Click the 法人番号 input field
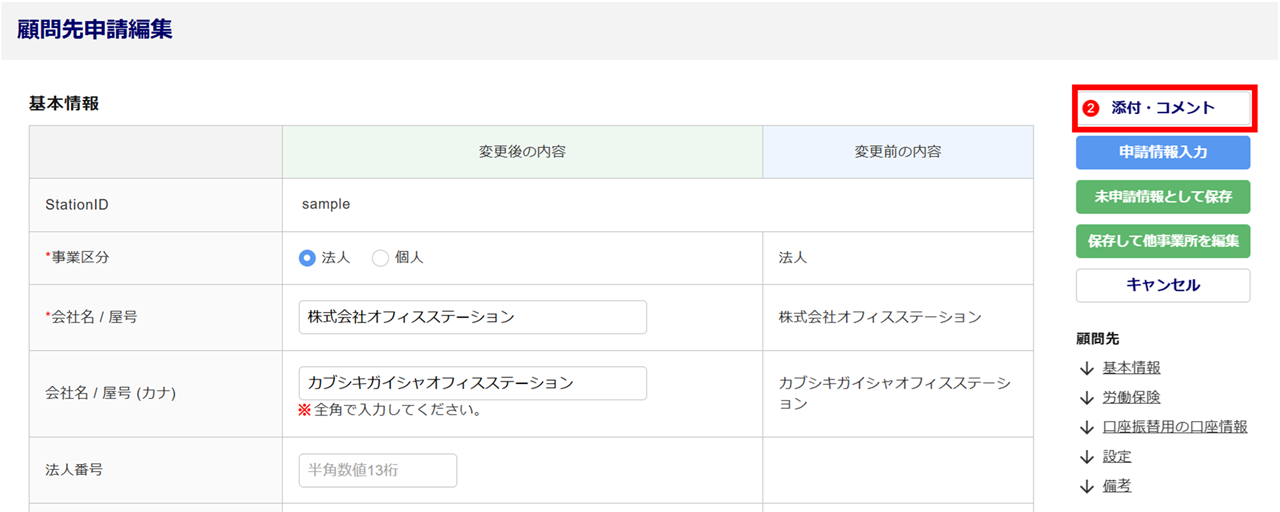Screen dimensions: 1280x512 tap(377, 470)
